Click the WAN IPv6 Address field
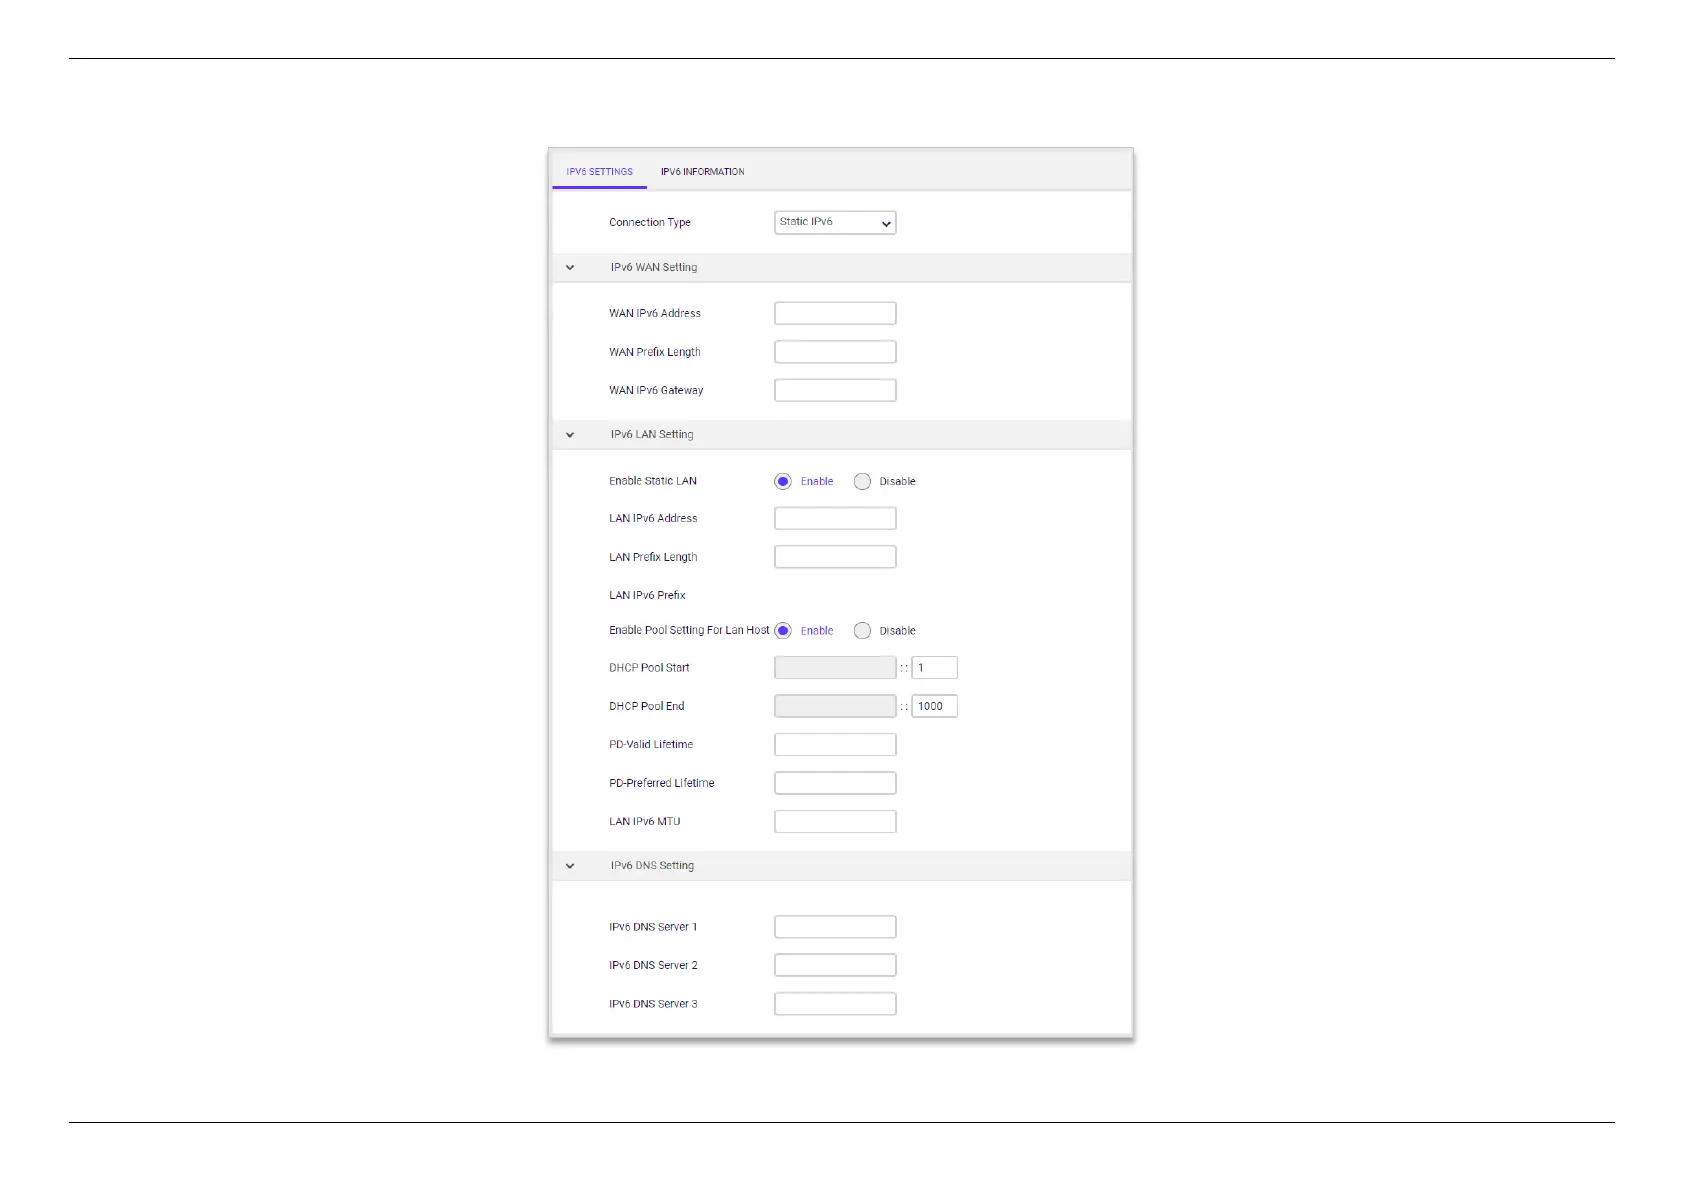Viewport: 1684px width, 1191px height. point(835,313)
